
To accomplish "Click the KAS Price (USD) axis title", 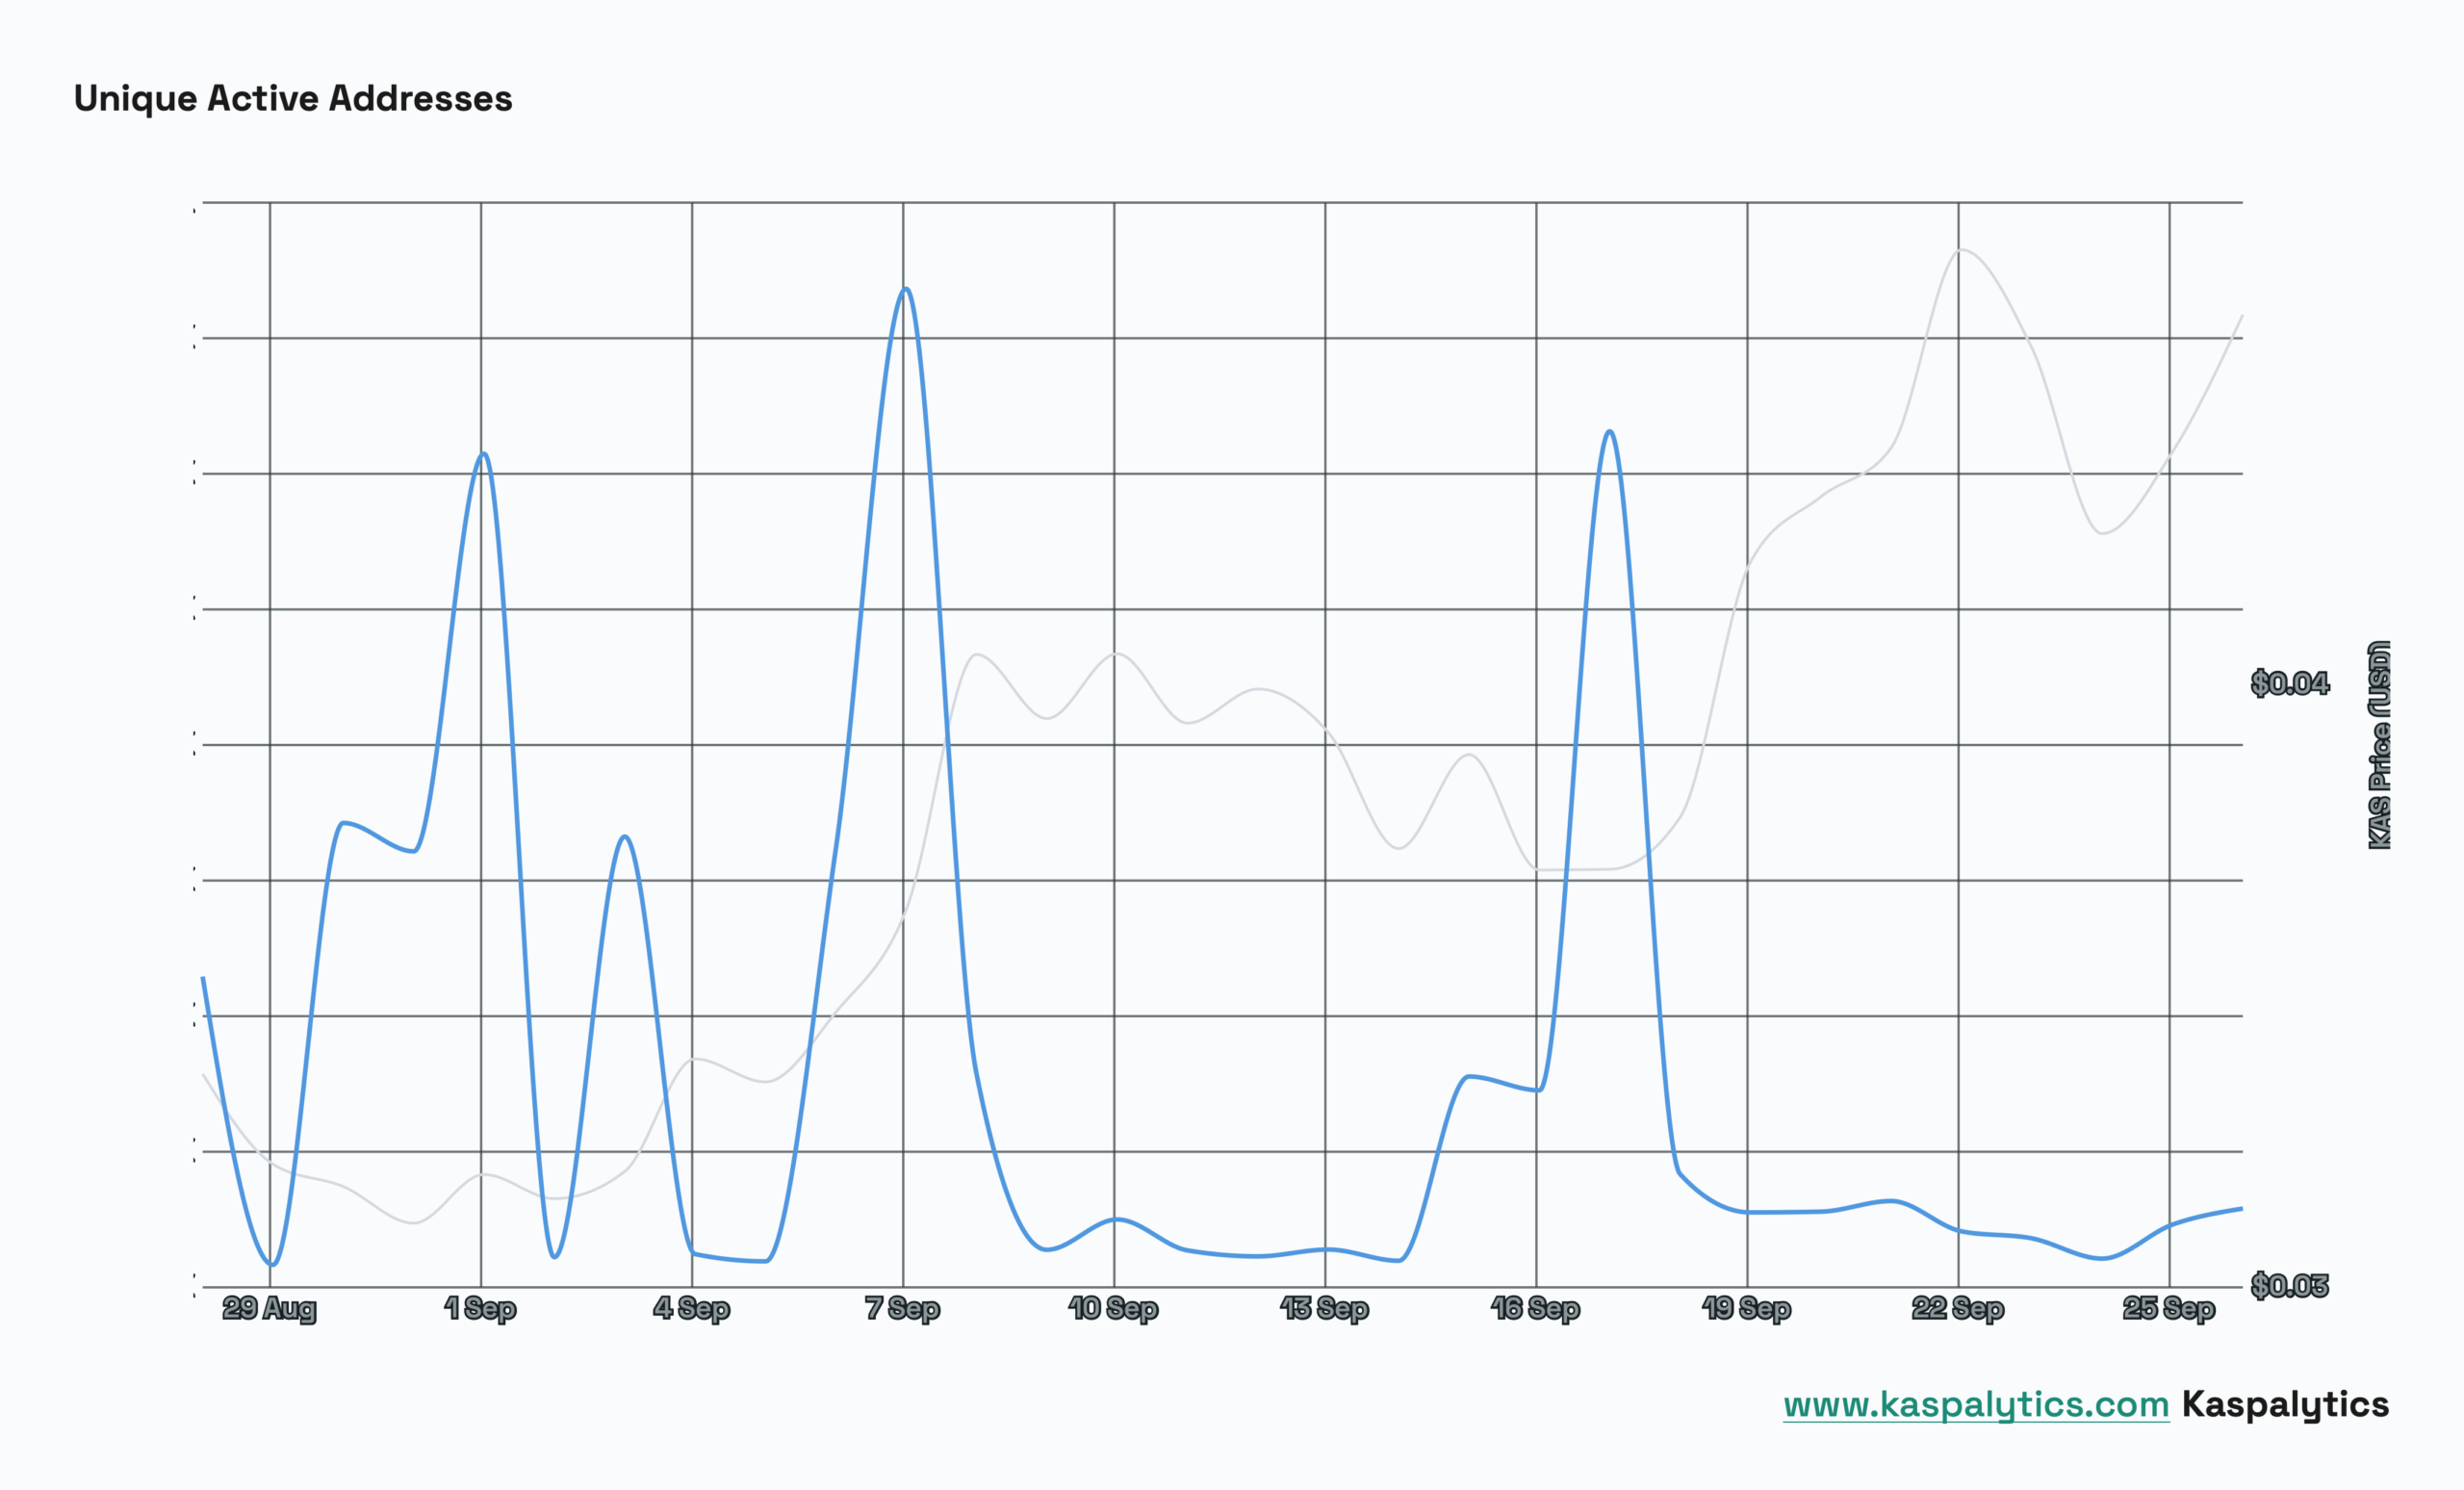I will (2380, 745).
